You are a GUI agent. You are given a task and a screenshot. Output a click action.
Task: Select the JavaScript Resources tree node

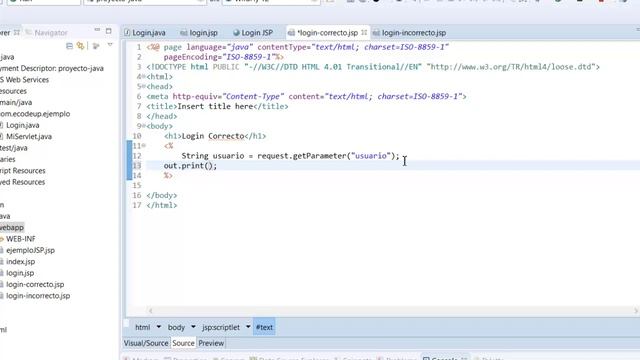(x=23, y=171)
